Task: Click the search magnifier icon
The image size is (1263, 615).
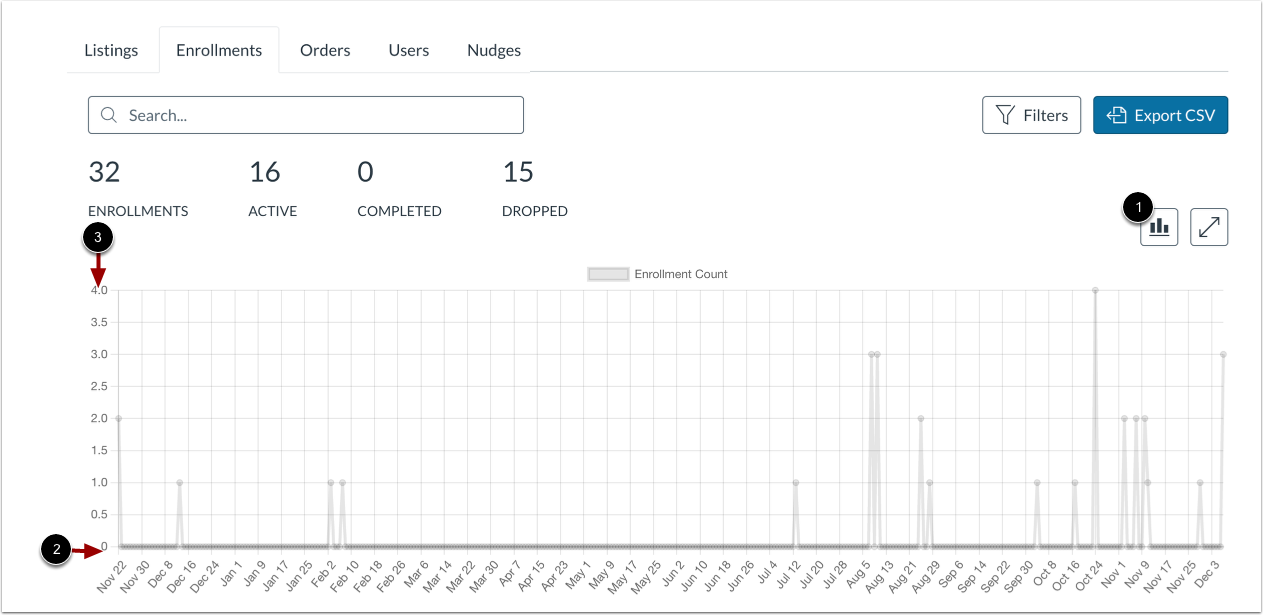Action: [x=109, y=115]
